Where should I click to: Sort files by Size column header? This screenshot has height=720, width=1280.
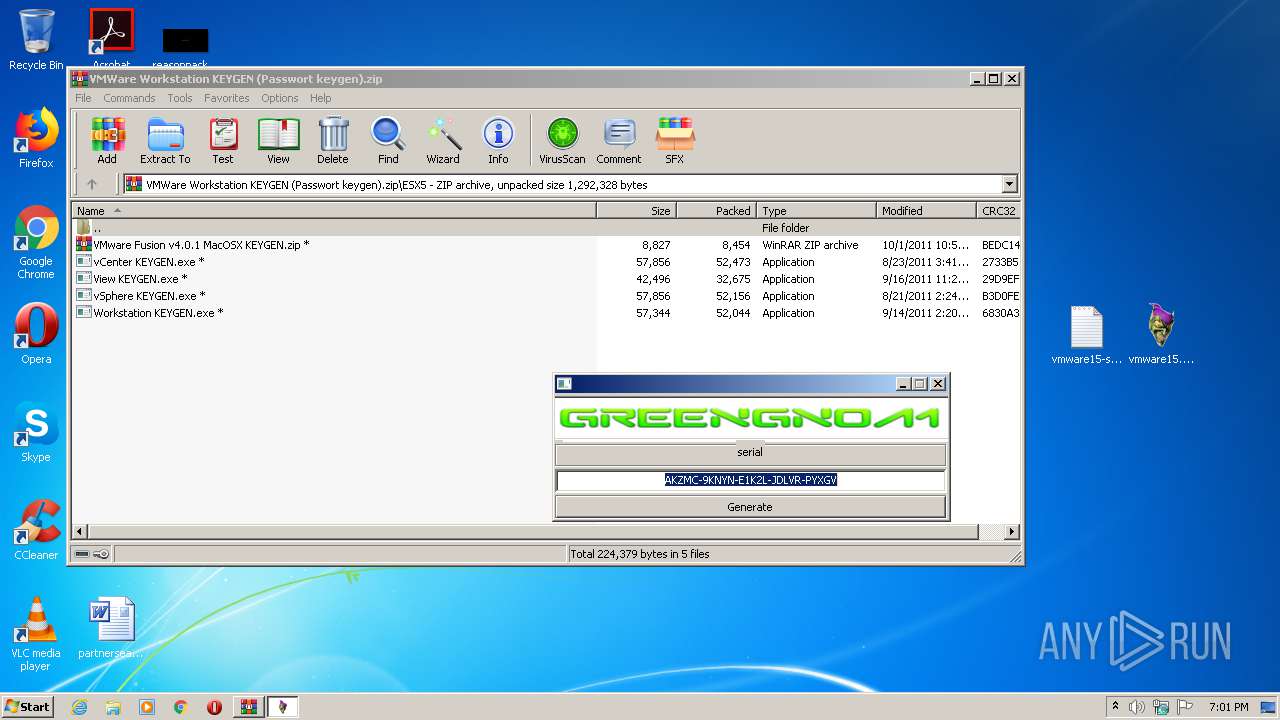coord(637,211)
